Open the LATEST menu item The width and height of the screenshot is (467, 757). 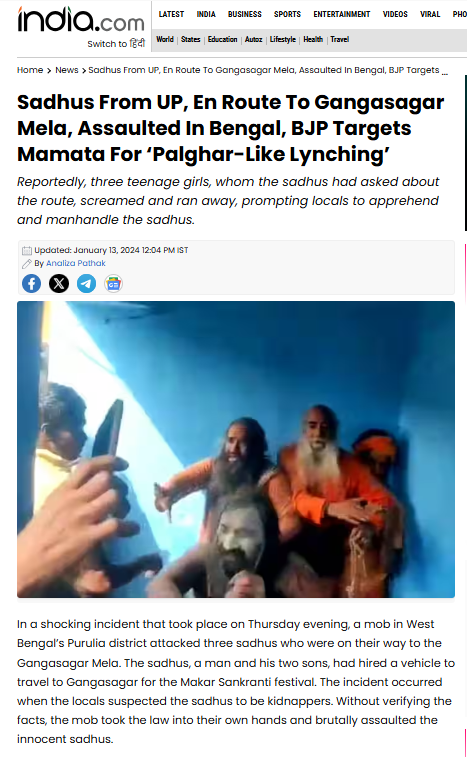(x=171, y=14)
